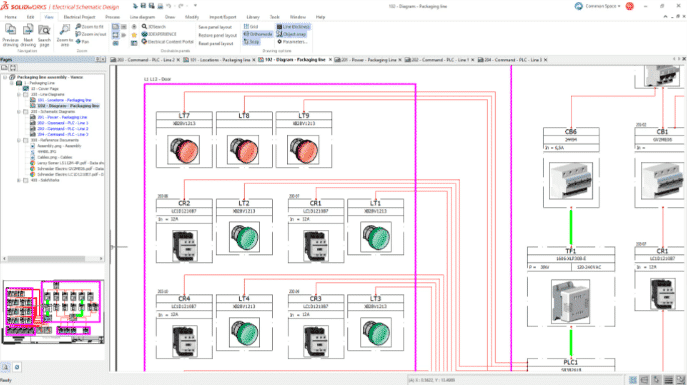Screen dimensions: 687x385
Task: Open 3DEXPERIENCE panel
Action: click(159, 34)
